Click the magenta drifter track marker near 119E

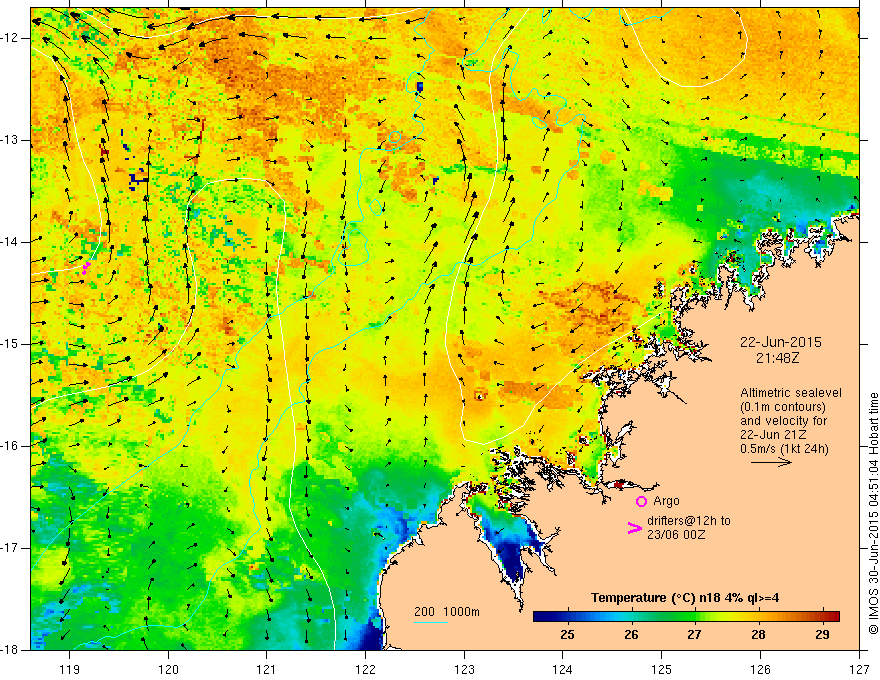[86, 268]
